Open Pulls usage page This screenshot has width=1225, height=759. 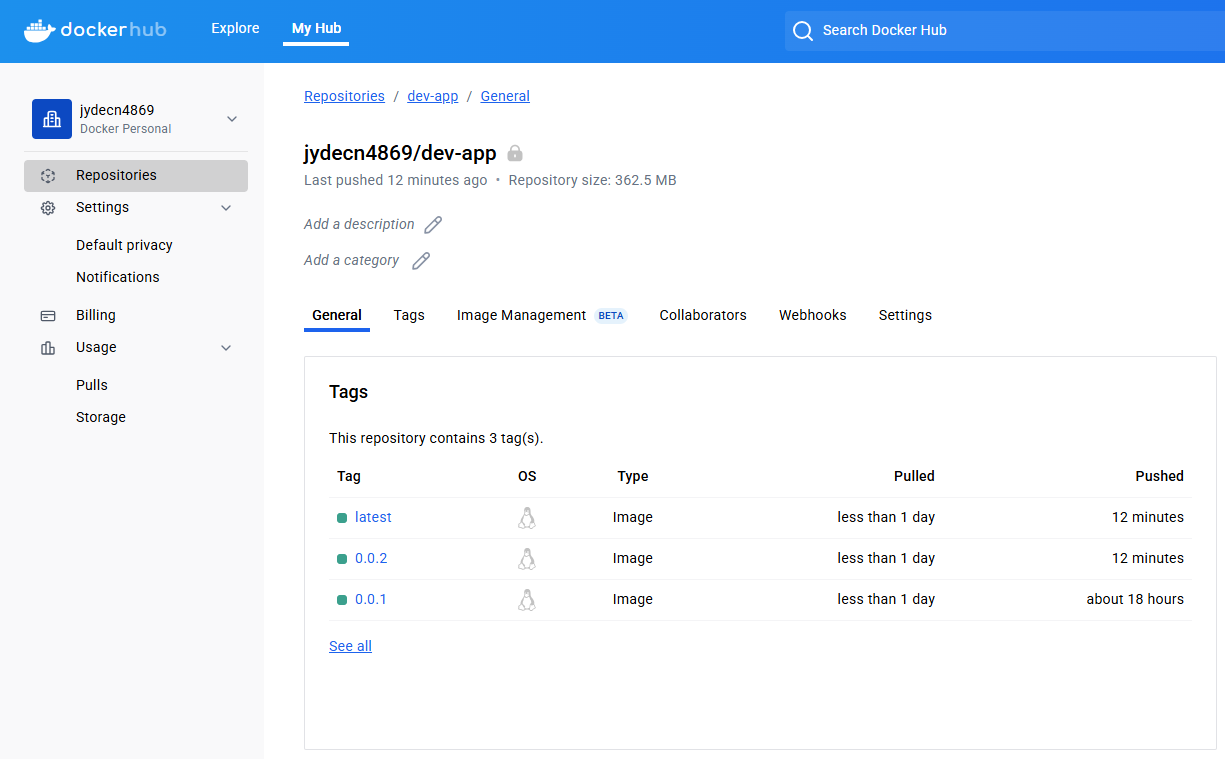click(92, 385)
